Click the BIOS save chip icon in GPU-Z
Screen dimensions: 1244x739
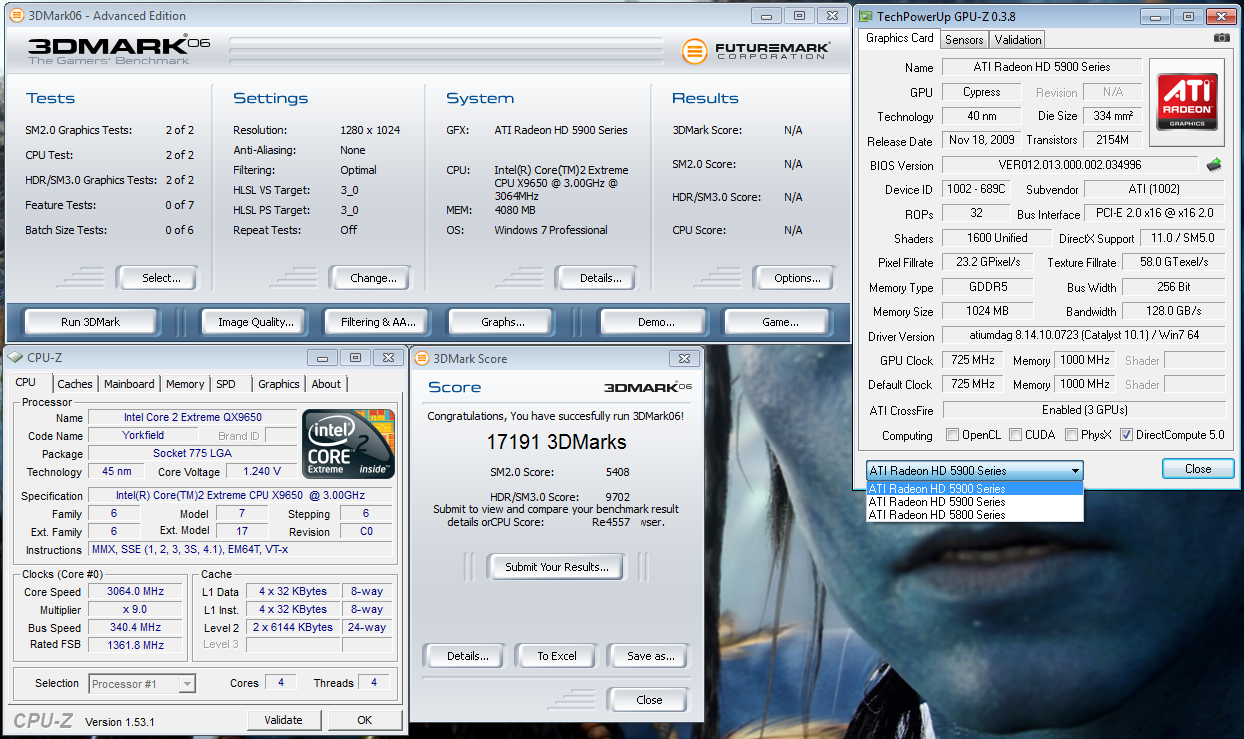pyautogui.click(x=1214, y=164)
